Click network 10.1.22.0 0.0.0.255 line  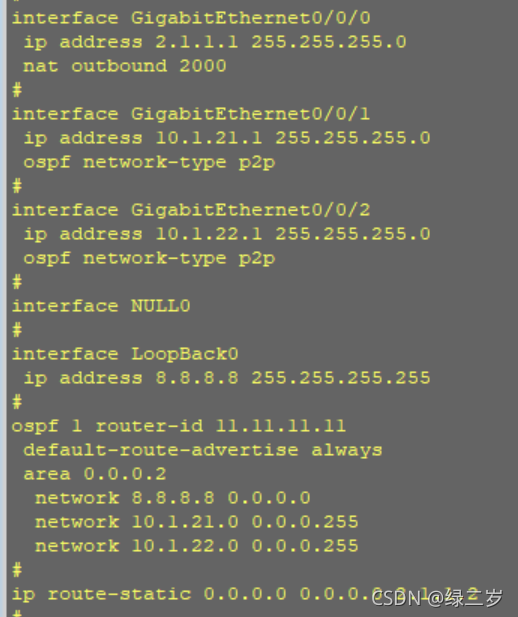pyautogui.click(x=197, y=546)
